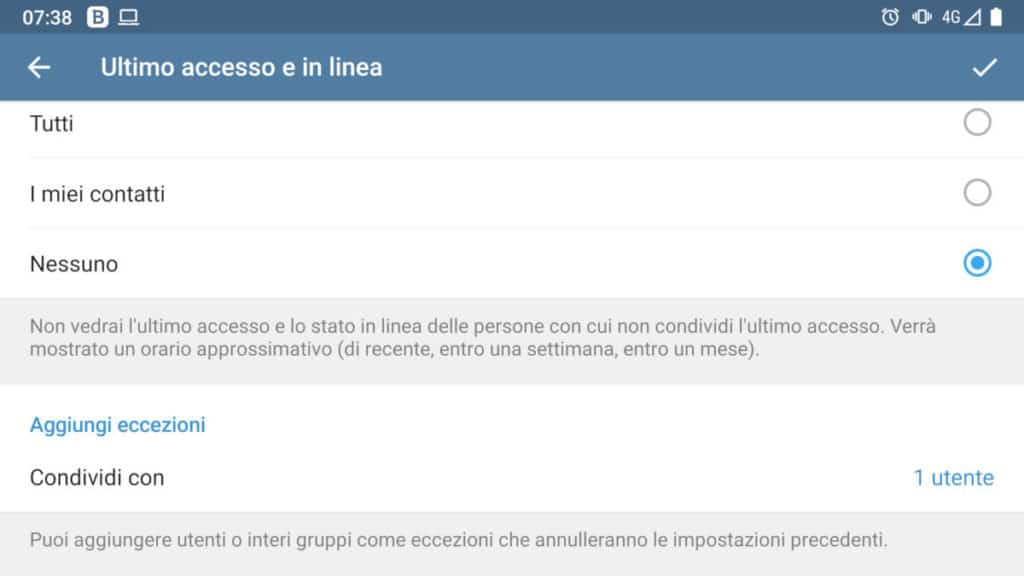Screen dimensions: 1024x576
Task: Tap the Aggiungi eccezioni header
Action: (117, 425)
